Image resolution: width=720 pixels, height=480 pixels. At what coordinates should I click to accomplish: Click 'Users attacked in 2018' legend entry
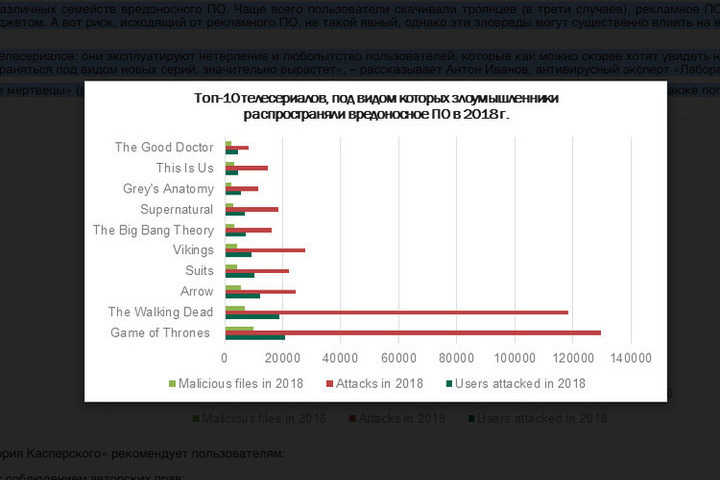click(516, 384)
